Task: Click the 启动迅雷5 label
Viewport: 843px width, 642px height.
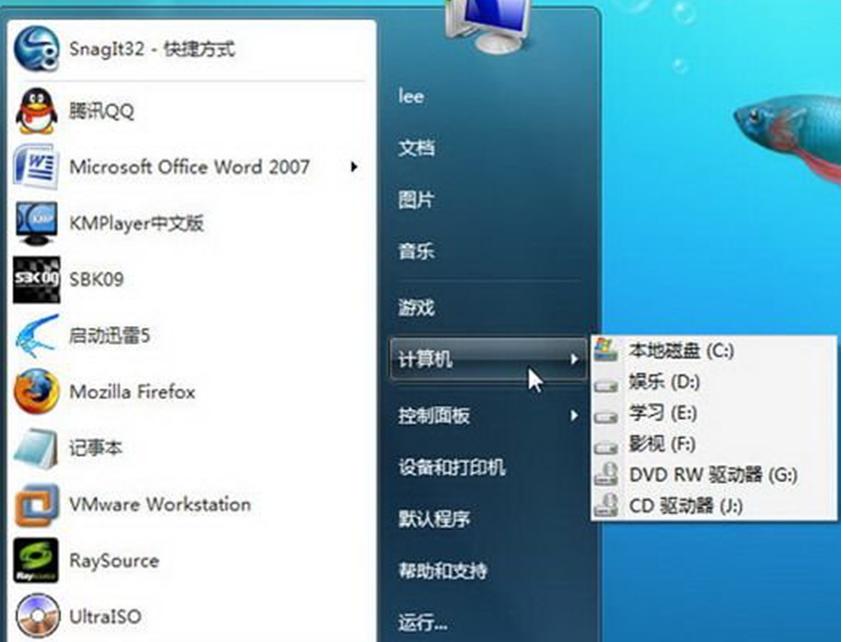Action: pyautogui.click(x=110, y=336)
